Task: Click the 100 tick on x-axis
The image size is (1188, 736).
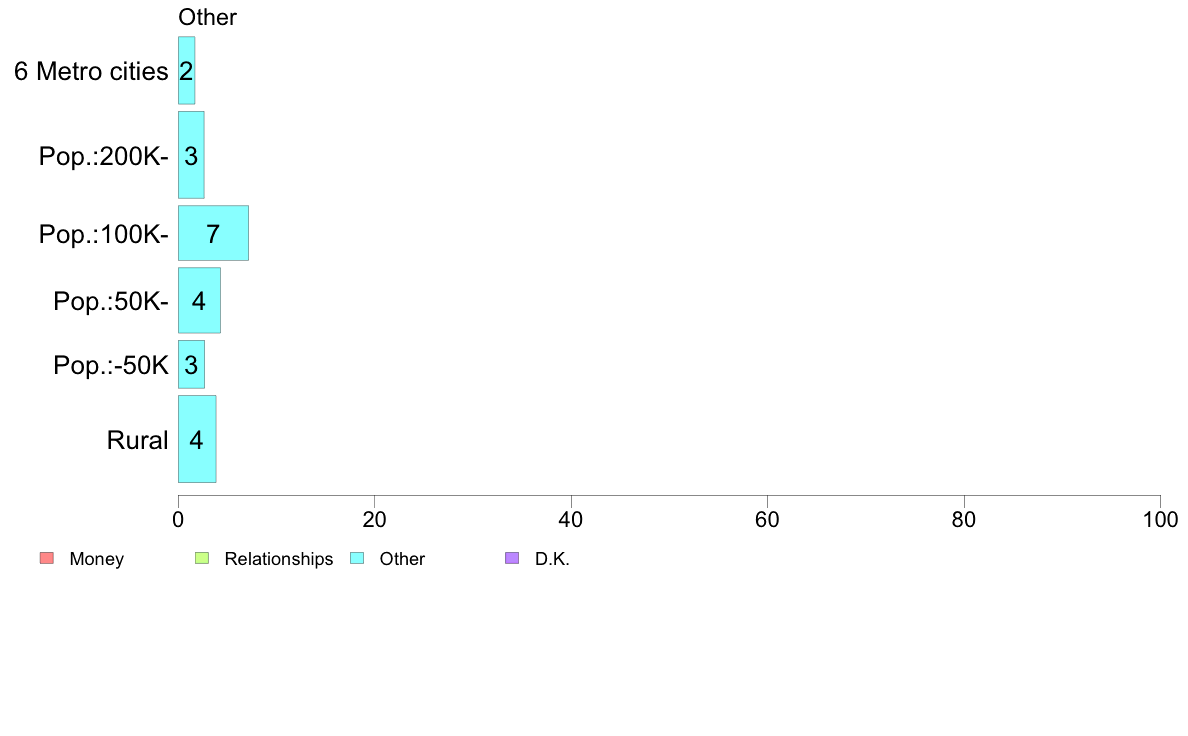Action: (1160, 519)
